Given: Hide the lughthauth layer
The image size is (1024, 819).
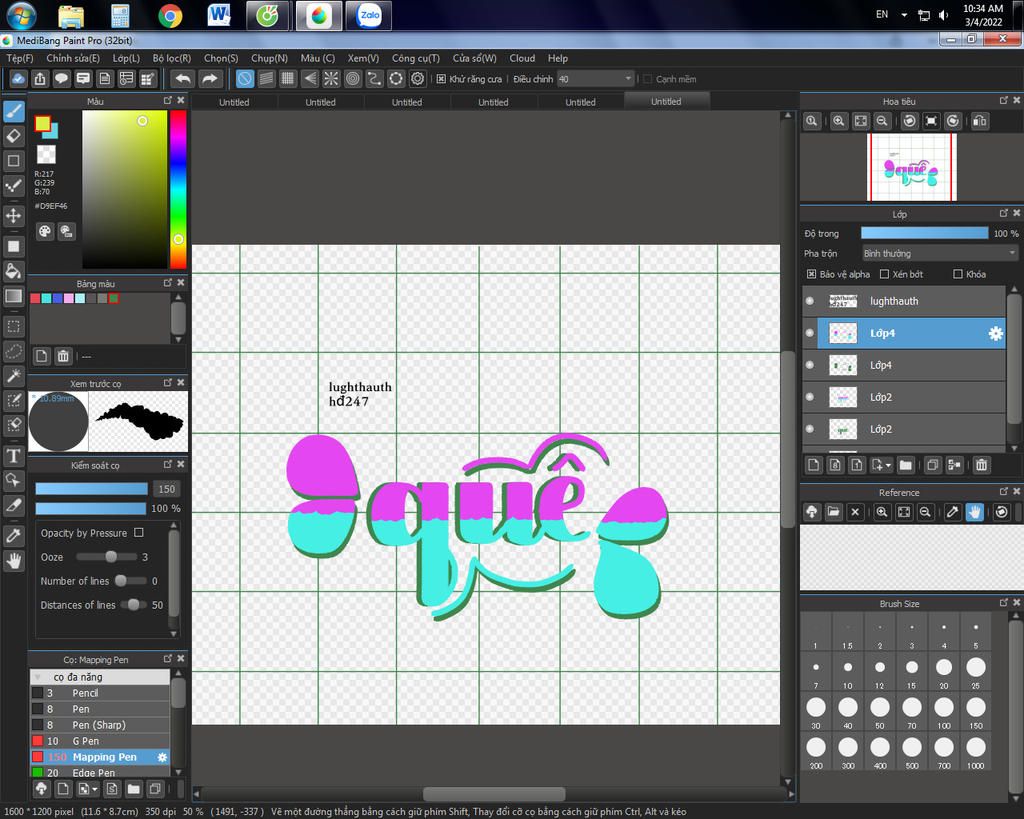Looking at the screenshot, I should tap(810, 301).
